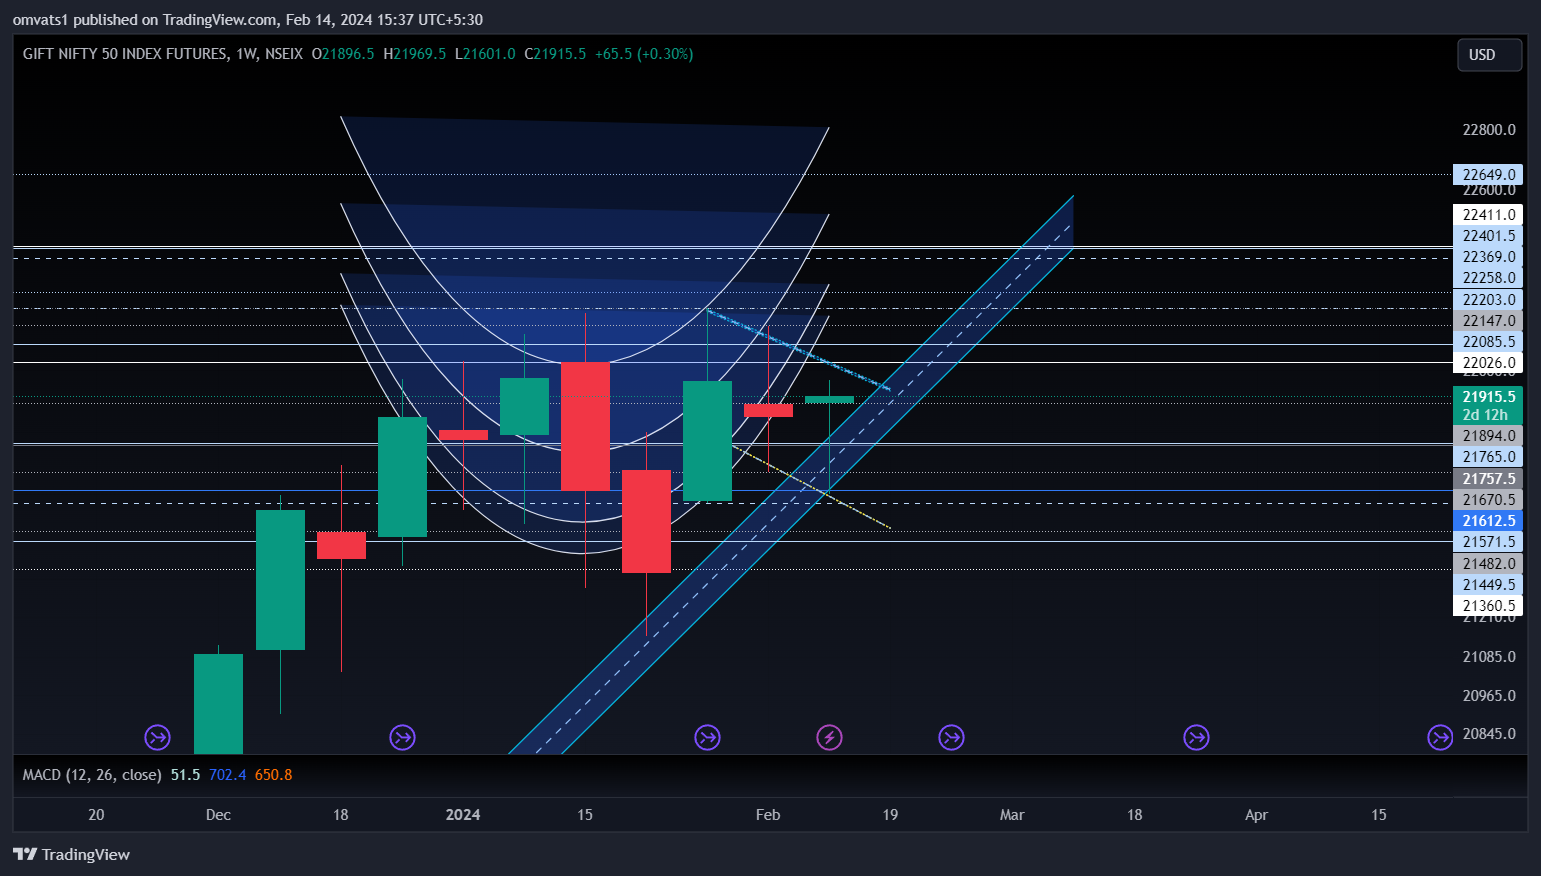Click the price line label 22411.0
The image size is (1541, 876).
(x=1487, y=215)
